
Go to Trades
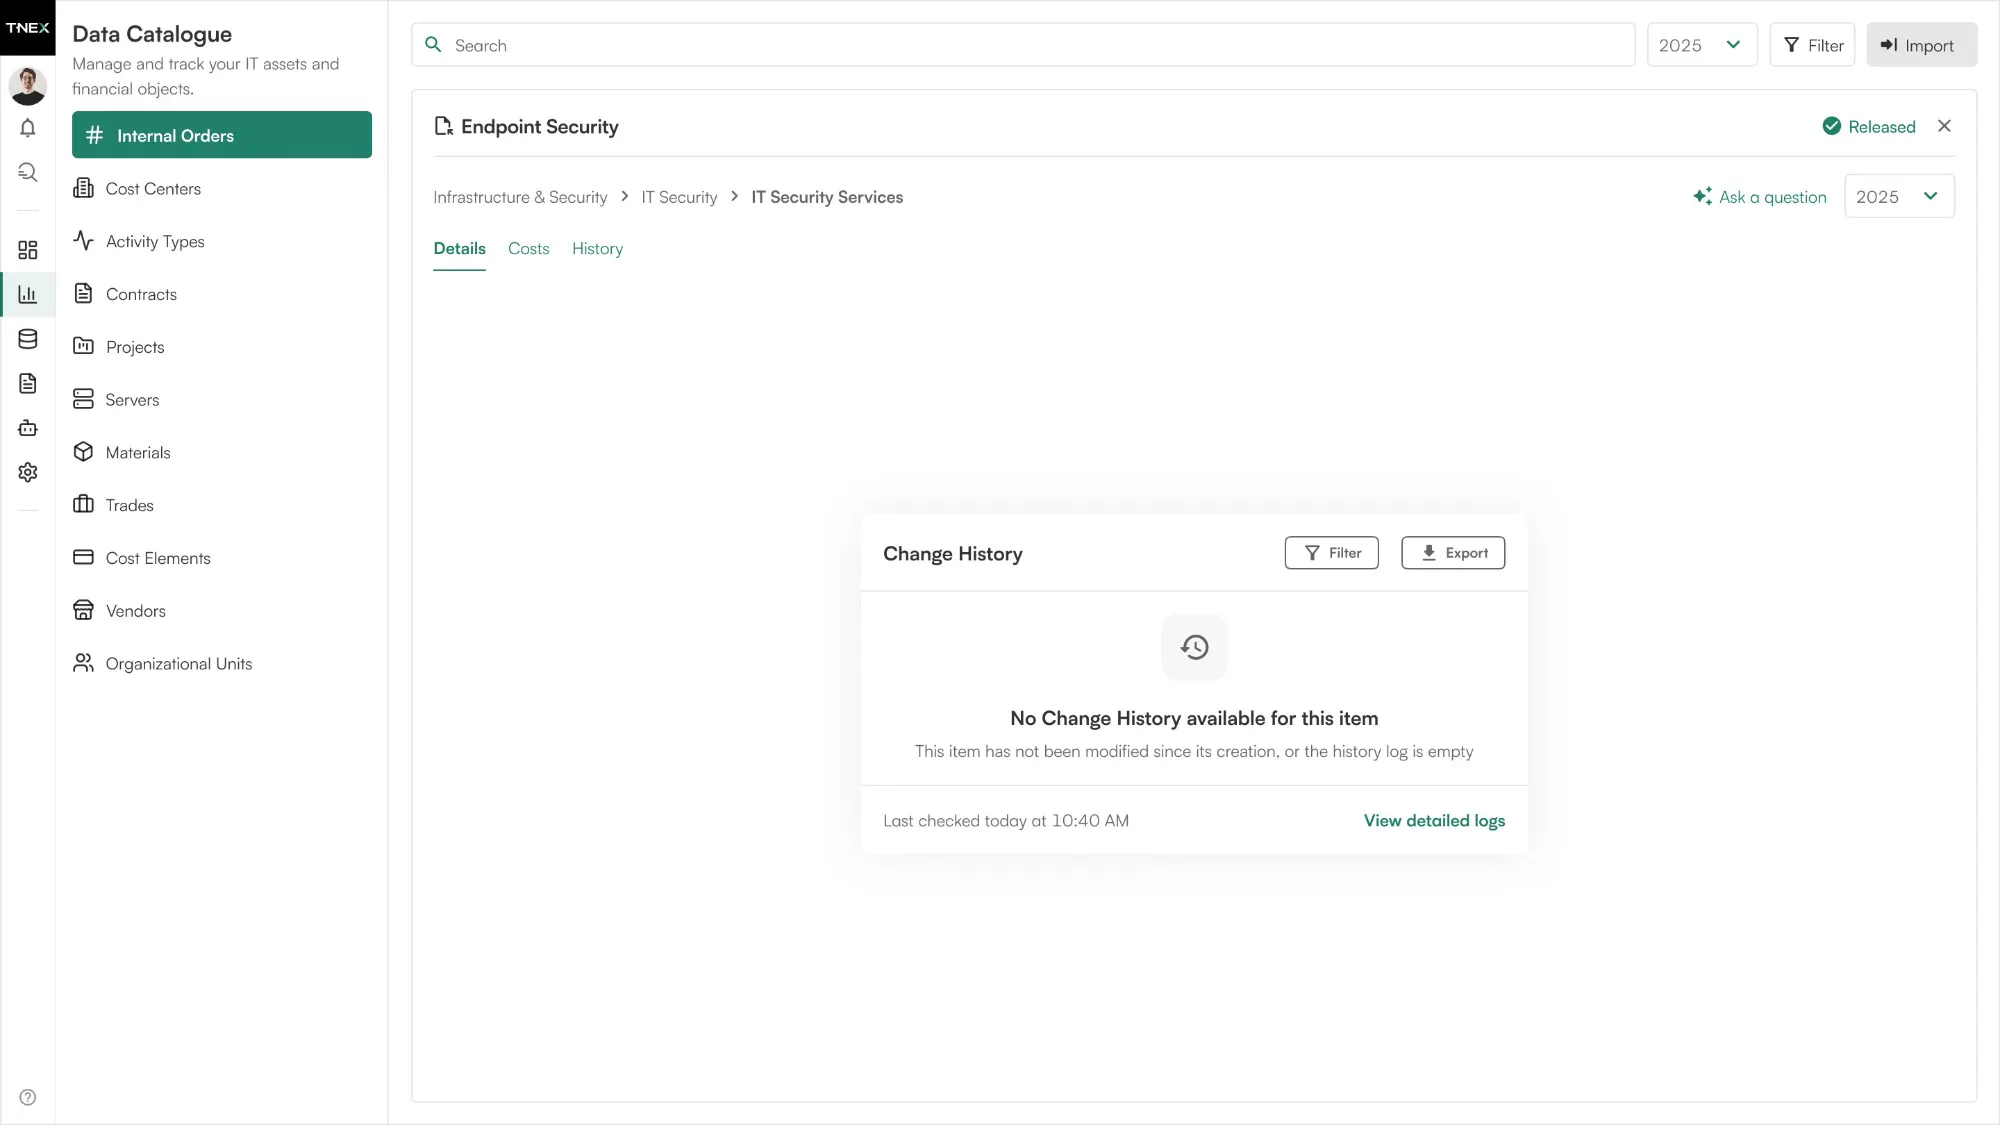222,505
